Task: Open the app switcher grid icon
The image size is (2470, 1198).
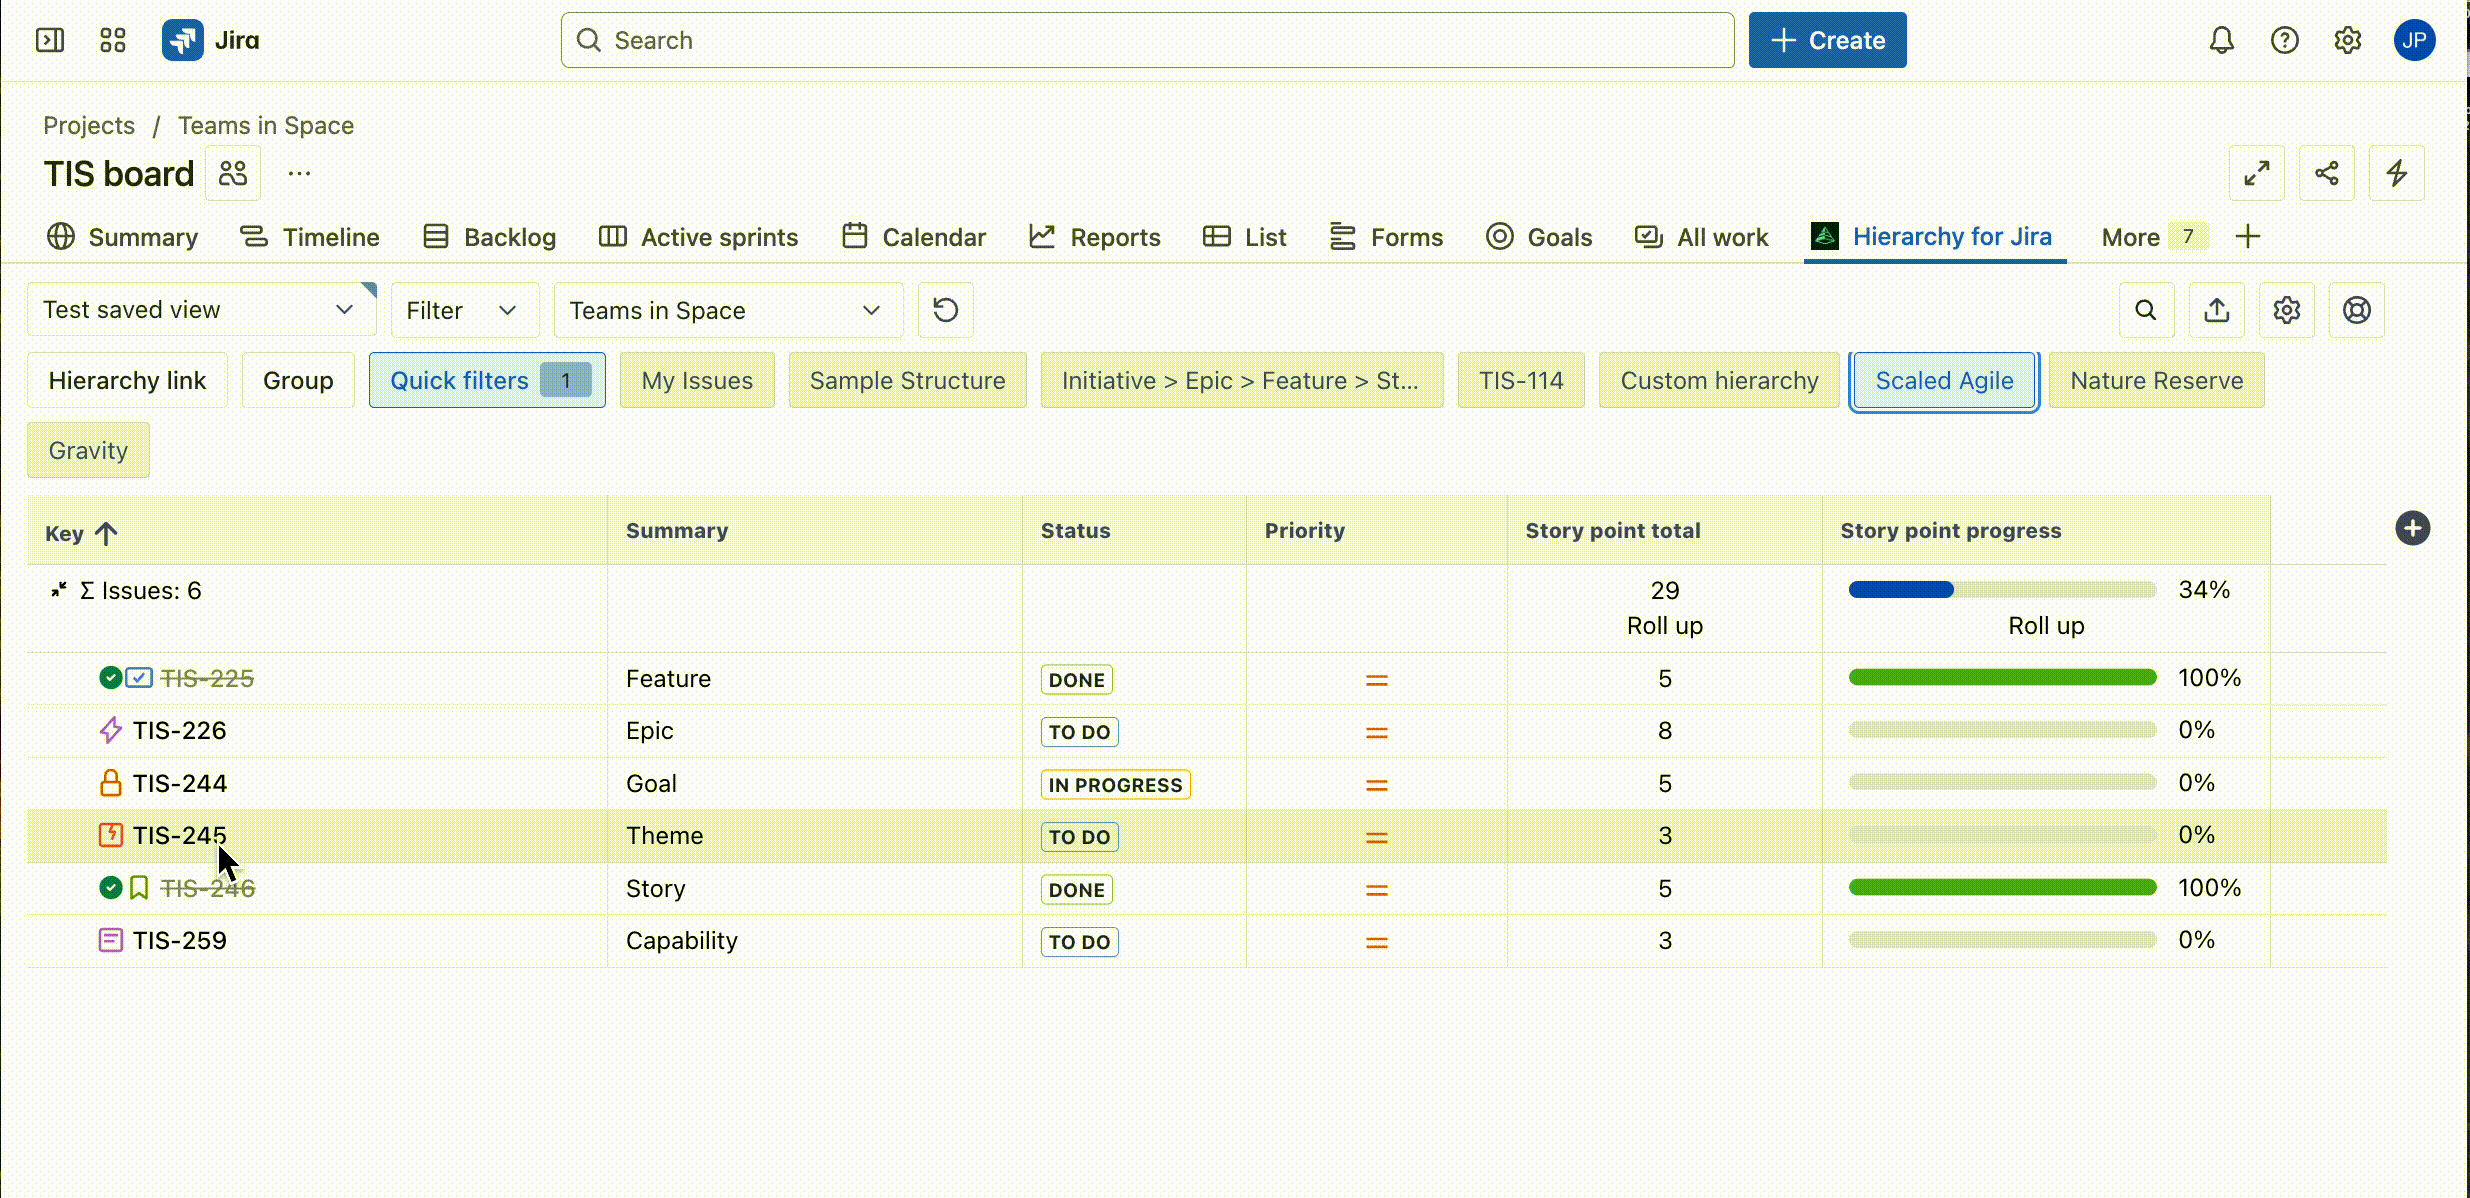Action: click(113, 40)
